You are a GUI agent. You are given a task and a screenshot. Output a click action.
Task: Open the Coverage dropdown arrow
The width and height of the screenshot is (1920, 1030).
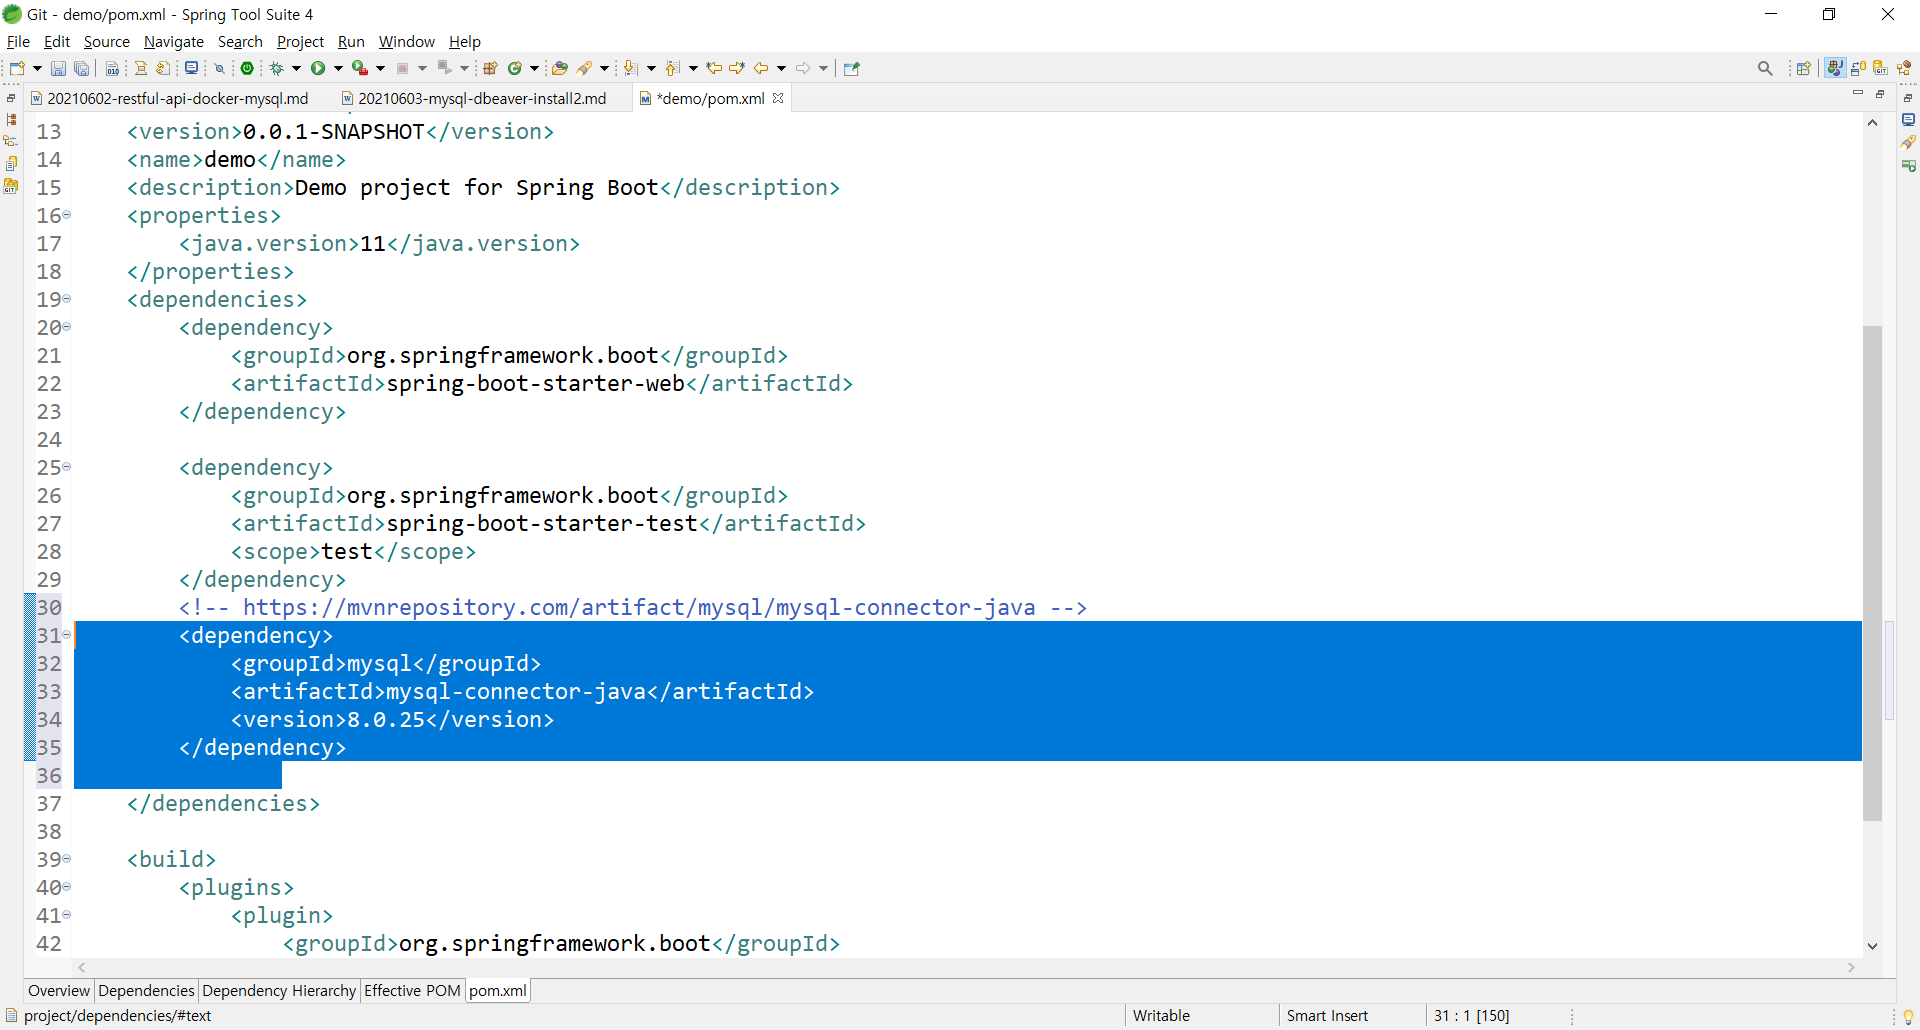pos(380,68)
